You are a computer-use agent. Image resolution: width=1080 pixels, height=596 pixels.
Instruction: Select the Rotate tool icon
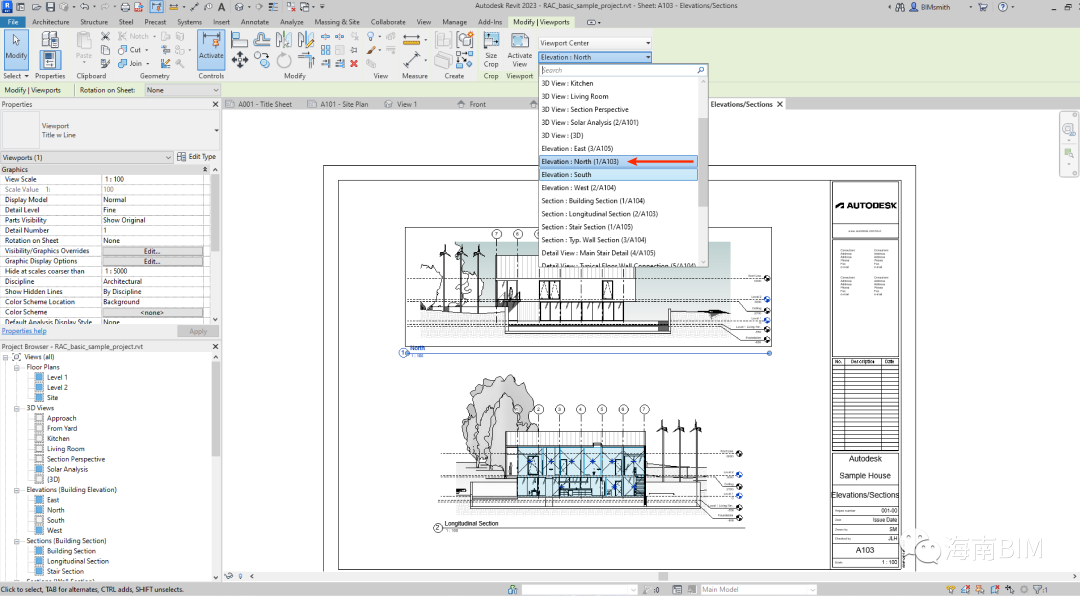tap(284, 61)
